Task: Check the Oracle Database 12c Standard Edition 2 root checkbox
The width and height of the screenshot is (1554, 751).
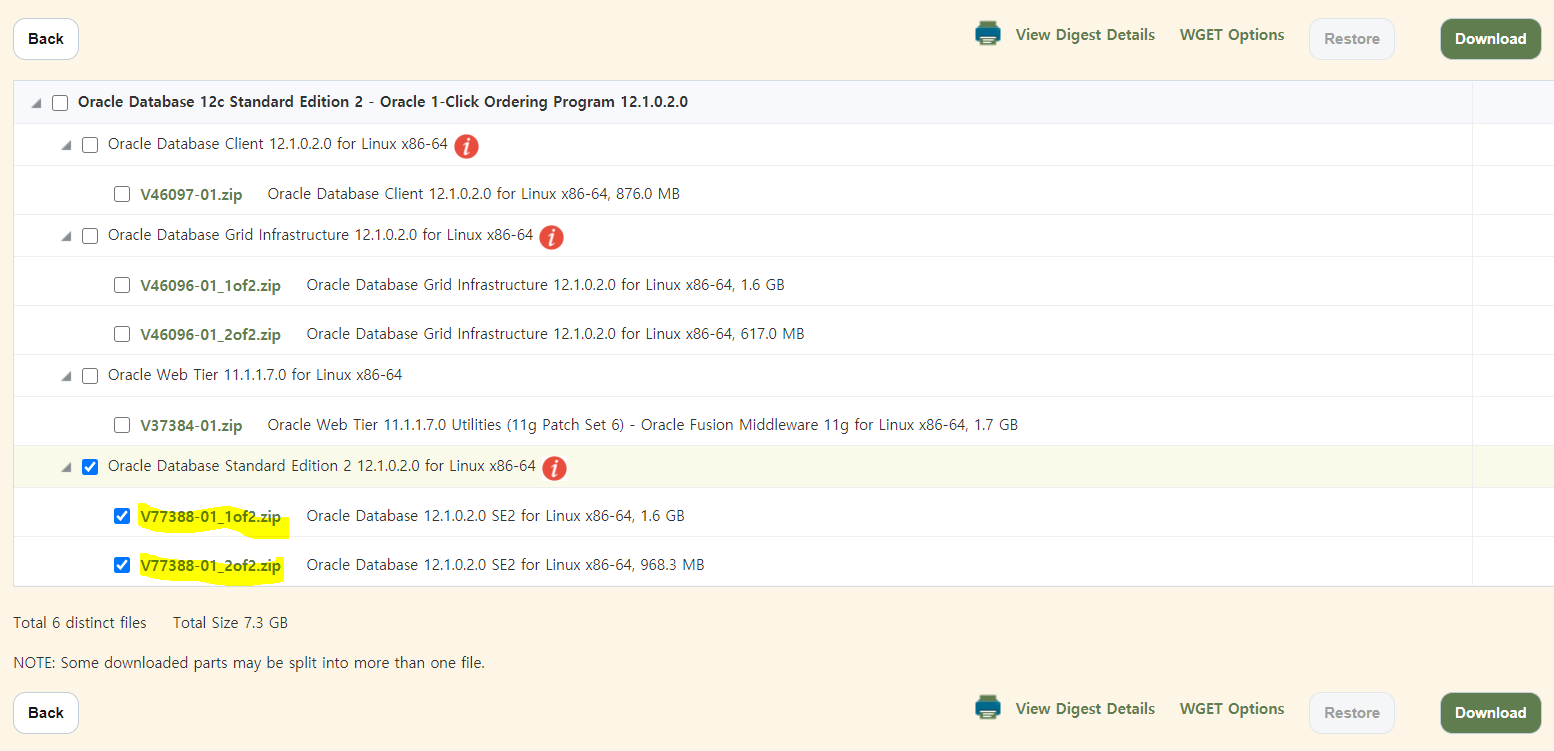Action: tap(60, 103)
